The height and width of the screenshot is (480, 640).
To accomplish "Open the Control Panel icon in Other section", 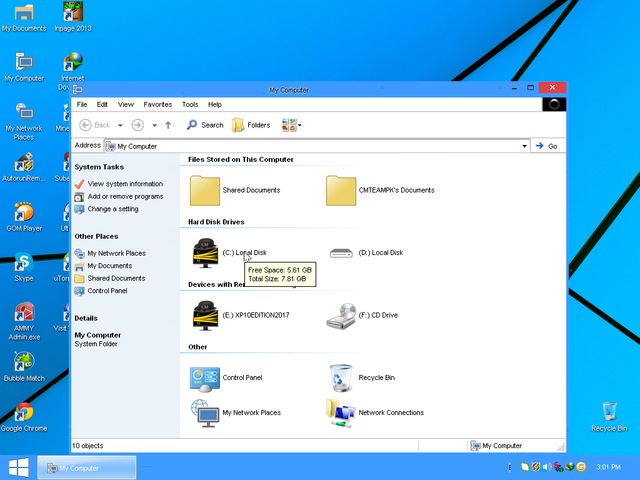I will click(x=205, y=378).
